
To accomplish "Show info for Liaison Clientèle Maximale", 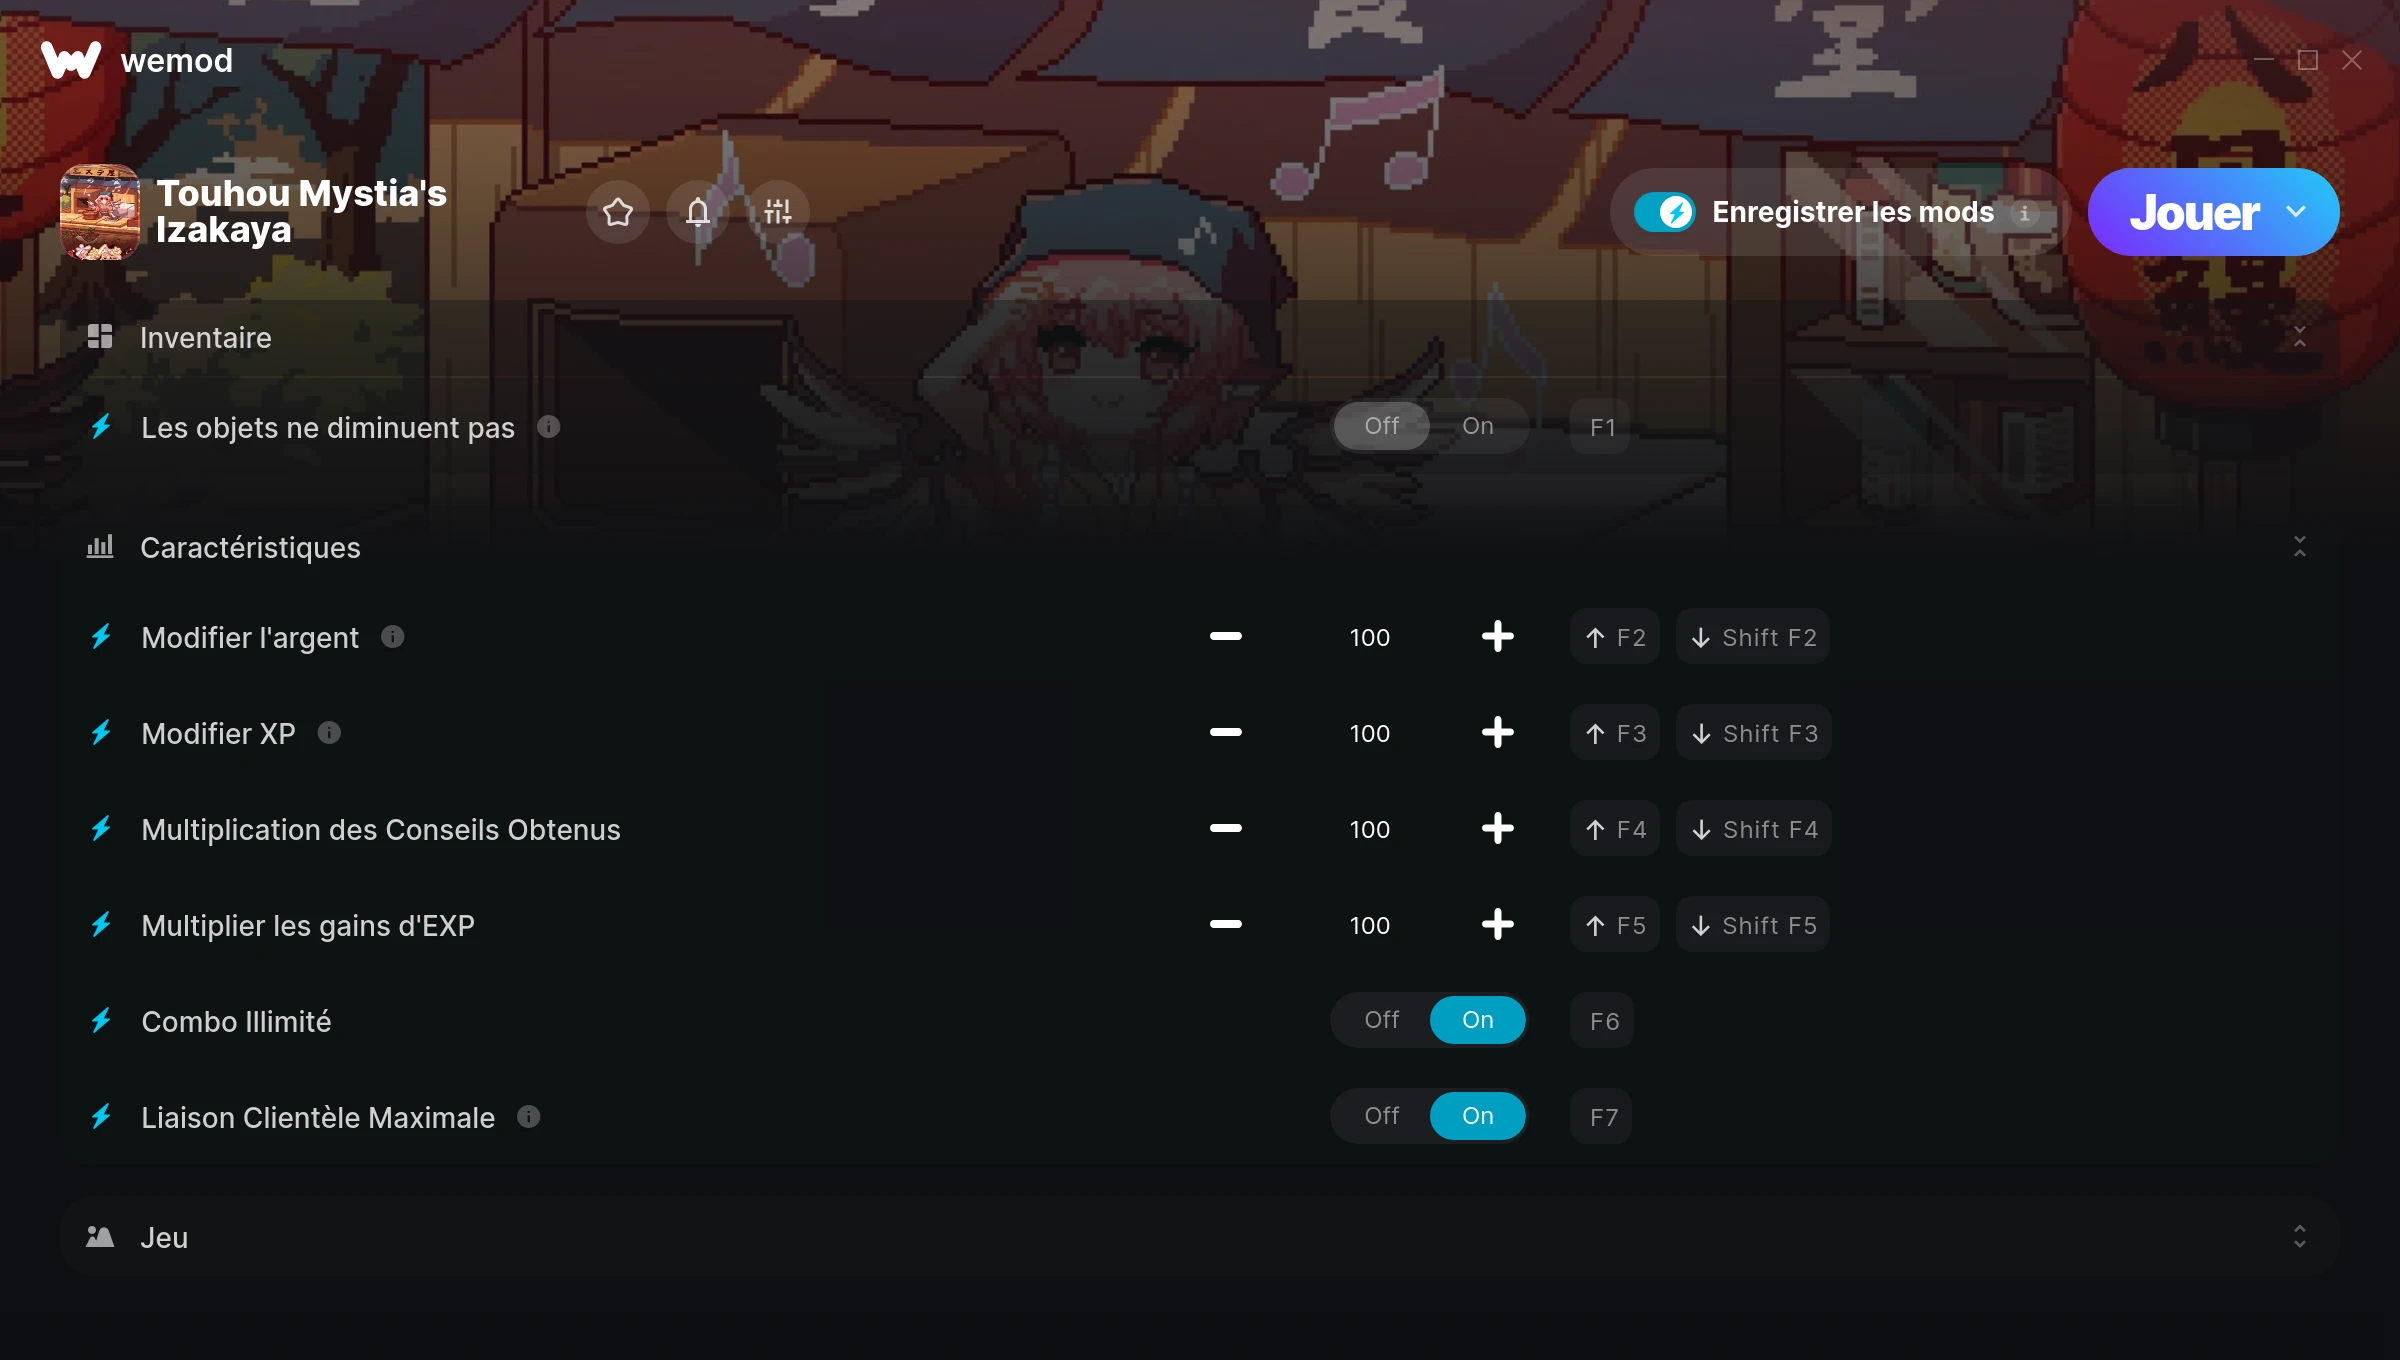I will pos(529,1116).
